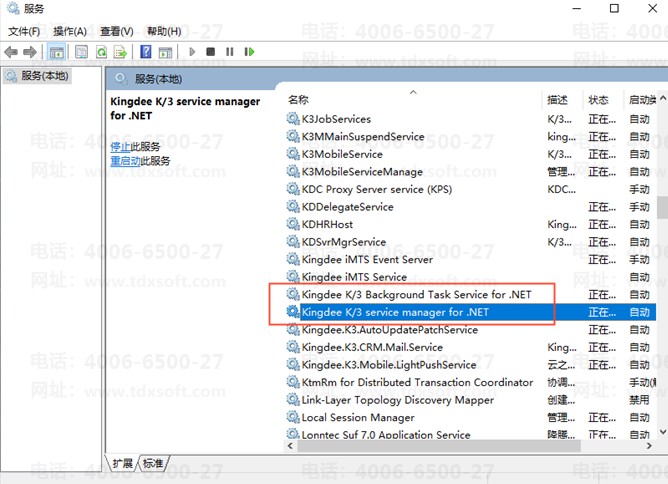Open the 文件(F) menu
668x484 pixels.
[x=24, y=31]
